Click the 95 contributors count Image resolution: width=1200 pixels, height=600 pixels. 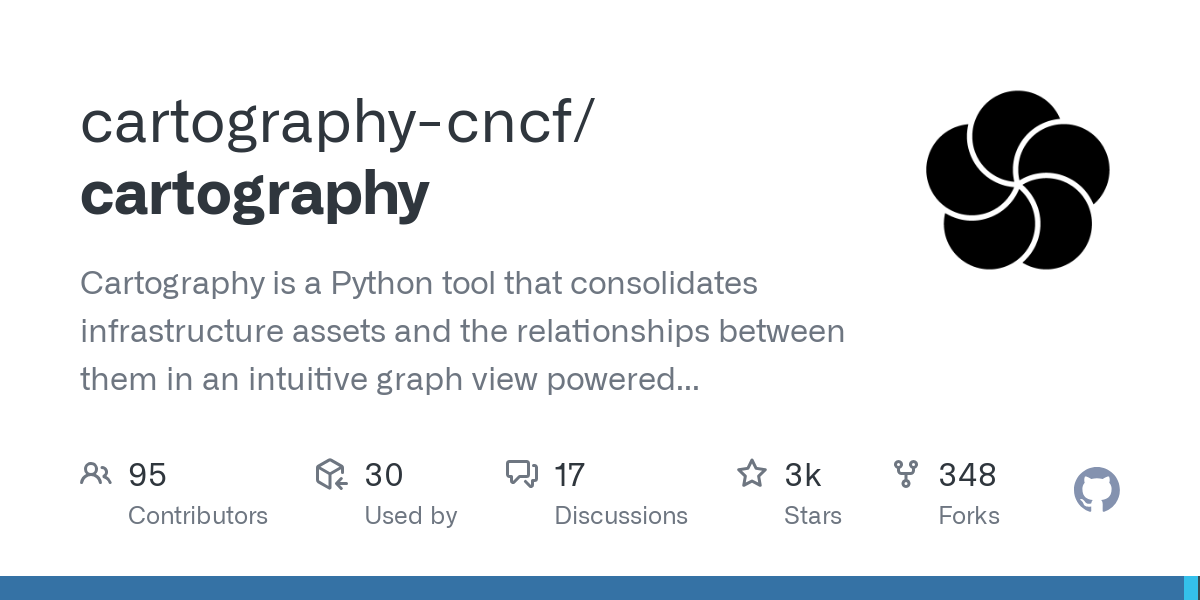point(147,475)
